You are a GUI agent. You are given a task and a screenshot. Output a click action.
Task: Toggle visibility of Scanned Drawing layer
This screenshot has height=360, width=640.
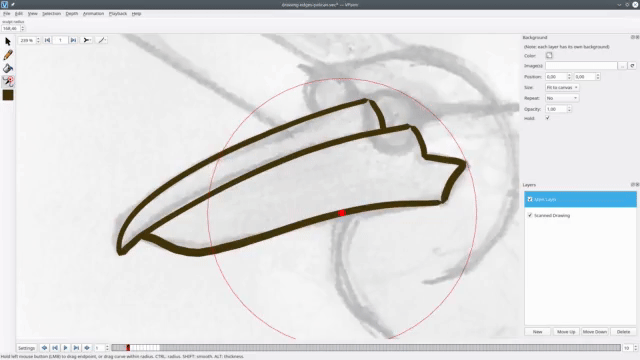pyautogui.click(x=530, y=215)
